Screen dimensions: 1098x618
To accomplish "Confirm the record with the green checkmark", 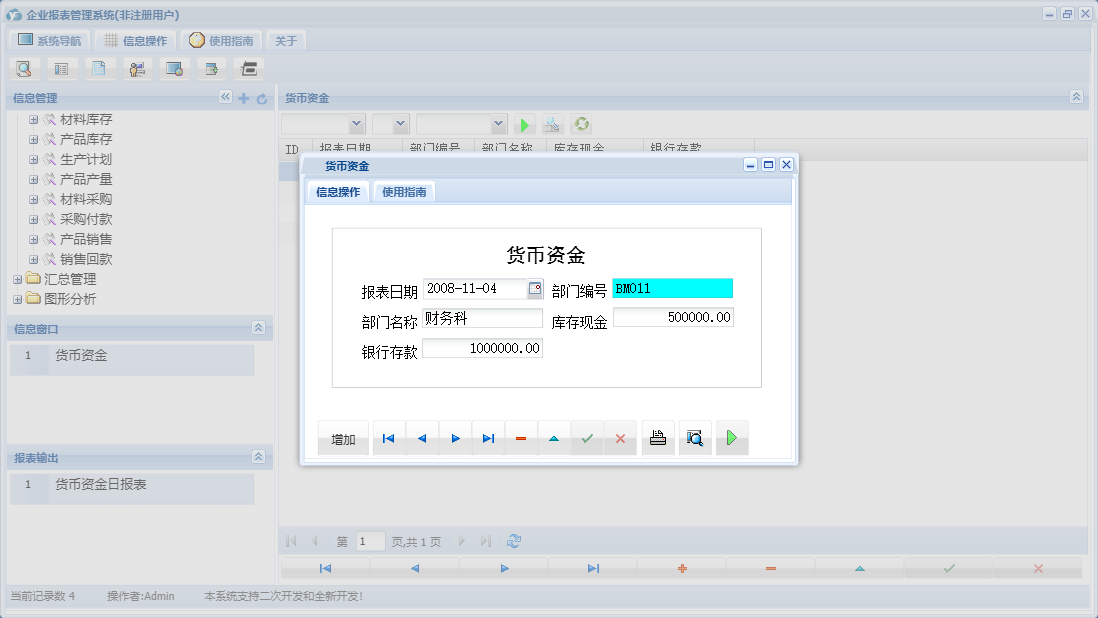I will (587, 437).
